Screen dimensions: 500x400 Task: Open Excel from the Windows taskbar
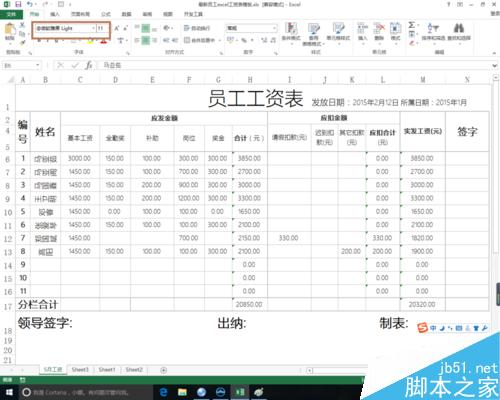click(240, 392)
